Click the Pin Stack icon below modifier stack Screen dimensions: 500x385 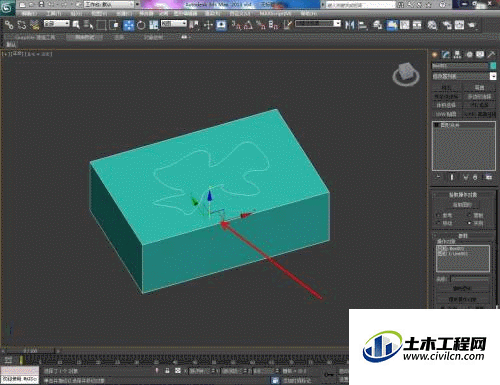(438, 177)
